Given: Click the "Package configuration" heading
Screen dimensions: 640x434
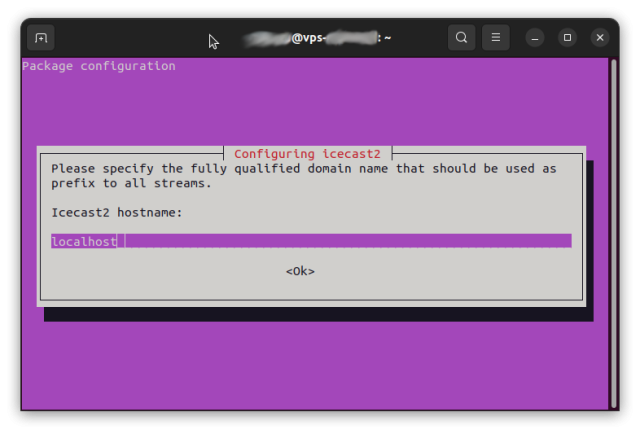Looking at the screenshot, I should pos(99,66).
